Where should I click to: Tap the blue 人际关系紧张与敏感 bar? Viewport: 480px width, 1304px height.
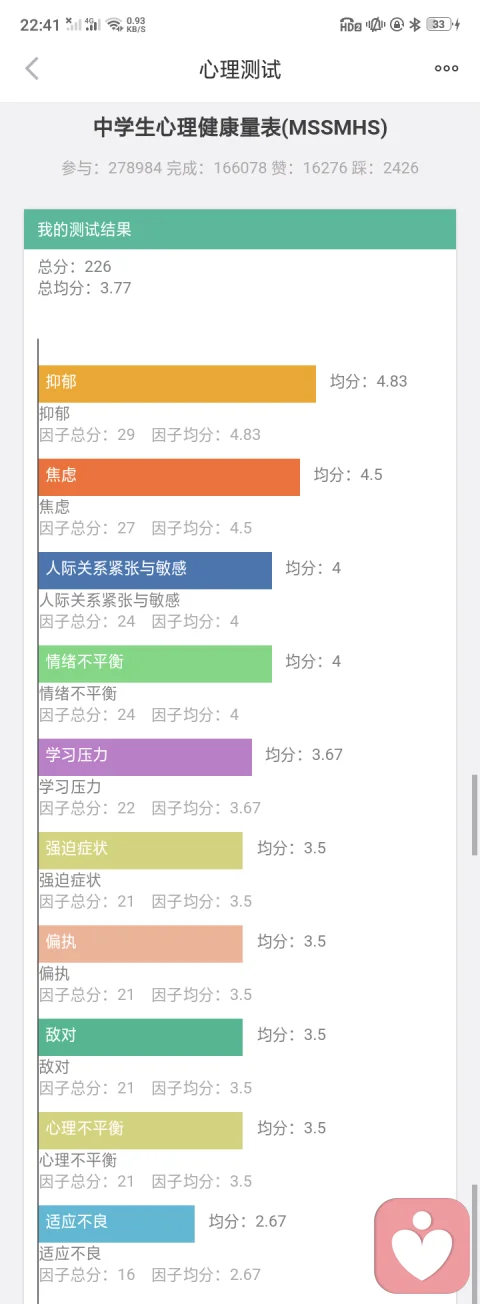point(155,570)
